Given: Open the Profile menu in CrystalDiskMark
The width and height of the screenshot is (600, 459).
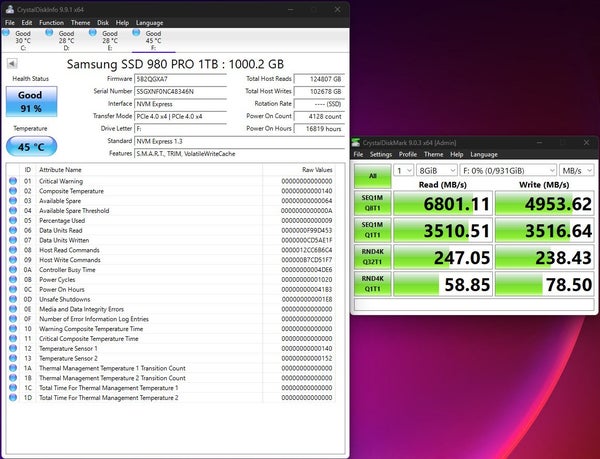Looking at the screenshot, I should (x=408, y=154).
